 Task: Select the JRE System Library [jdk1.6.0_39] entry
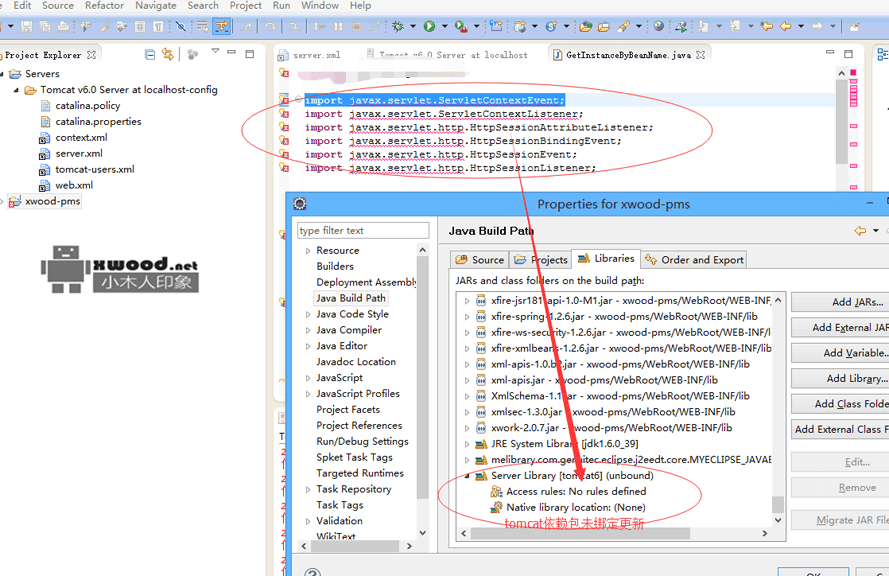pos(564,444)
